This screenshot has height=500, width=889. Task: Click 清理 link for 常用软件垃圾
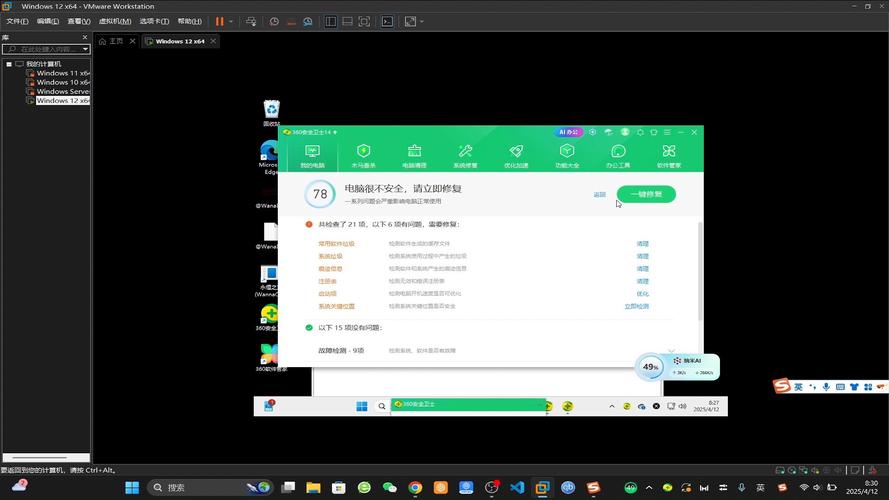(x=643, y=243)
